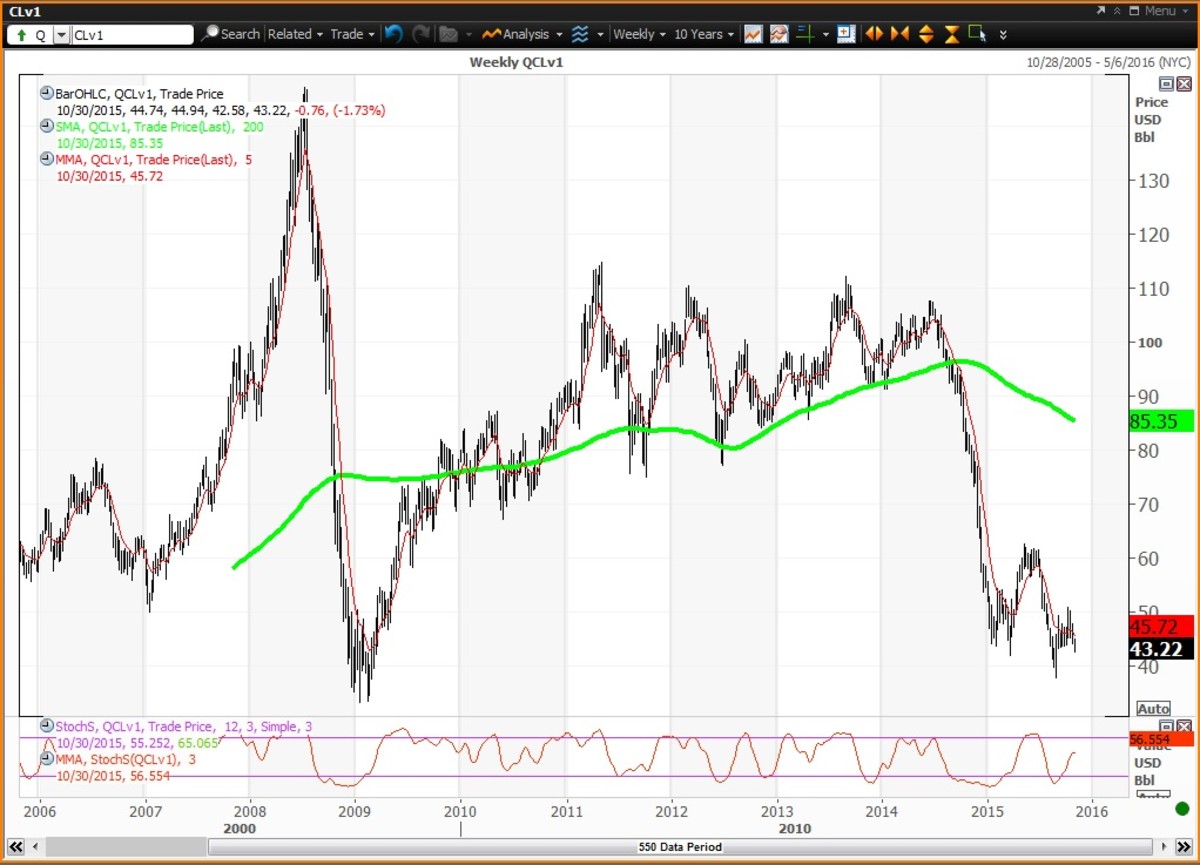Viewport: 1200px width, 865px height.
Task: Click the horizontal compress arrows icon
Action: point(900,34)
